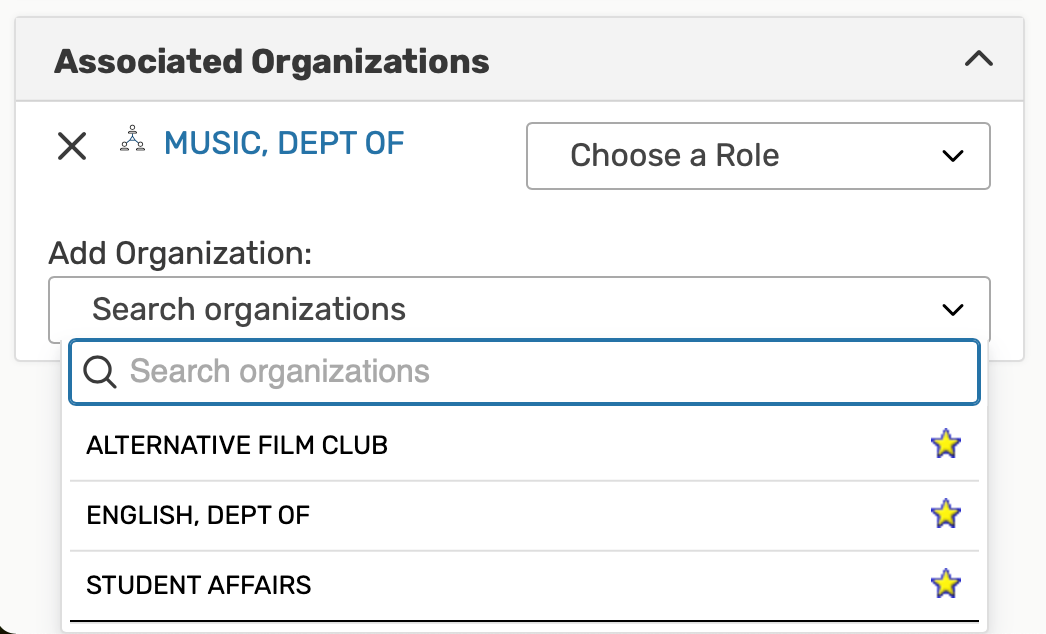This screenshot has width=1046, height=634.
Task: Click the Associated Organizations header title
Action: coord(271,62)
